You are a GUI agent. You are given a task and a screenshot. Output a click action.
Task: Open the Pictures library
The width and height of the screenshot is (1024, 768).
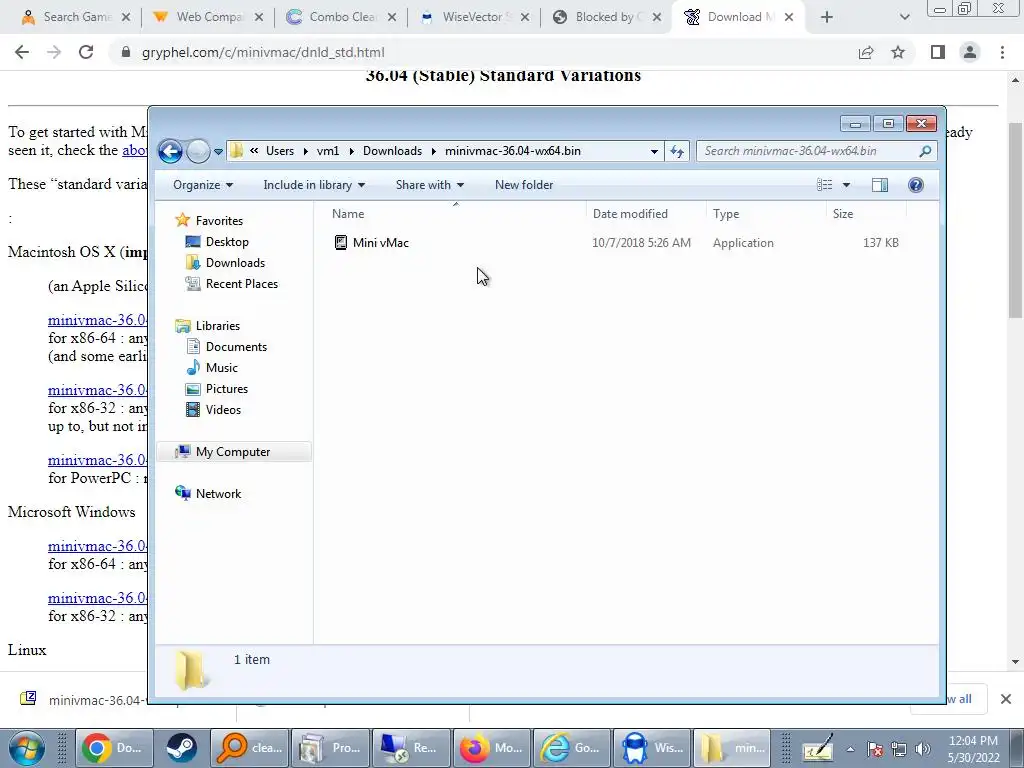tap(227, 389)
